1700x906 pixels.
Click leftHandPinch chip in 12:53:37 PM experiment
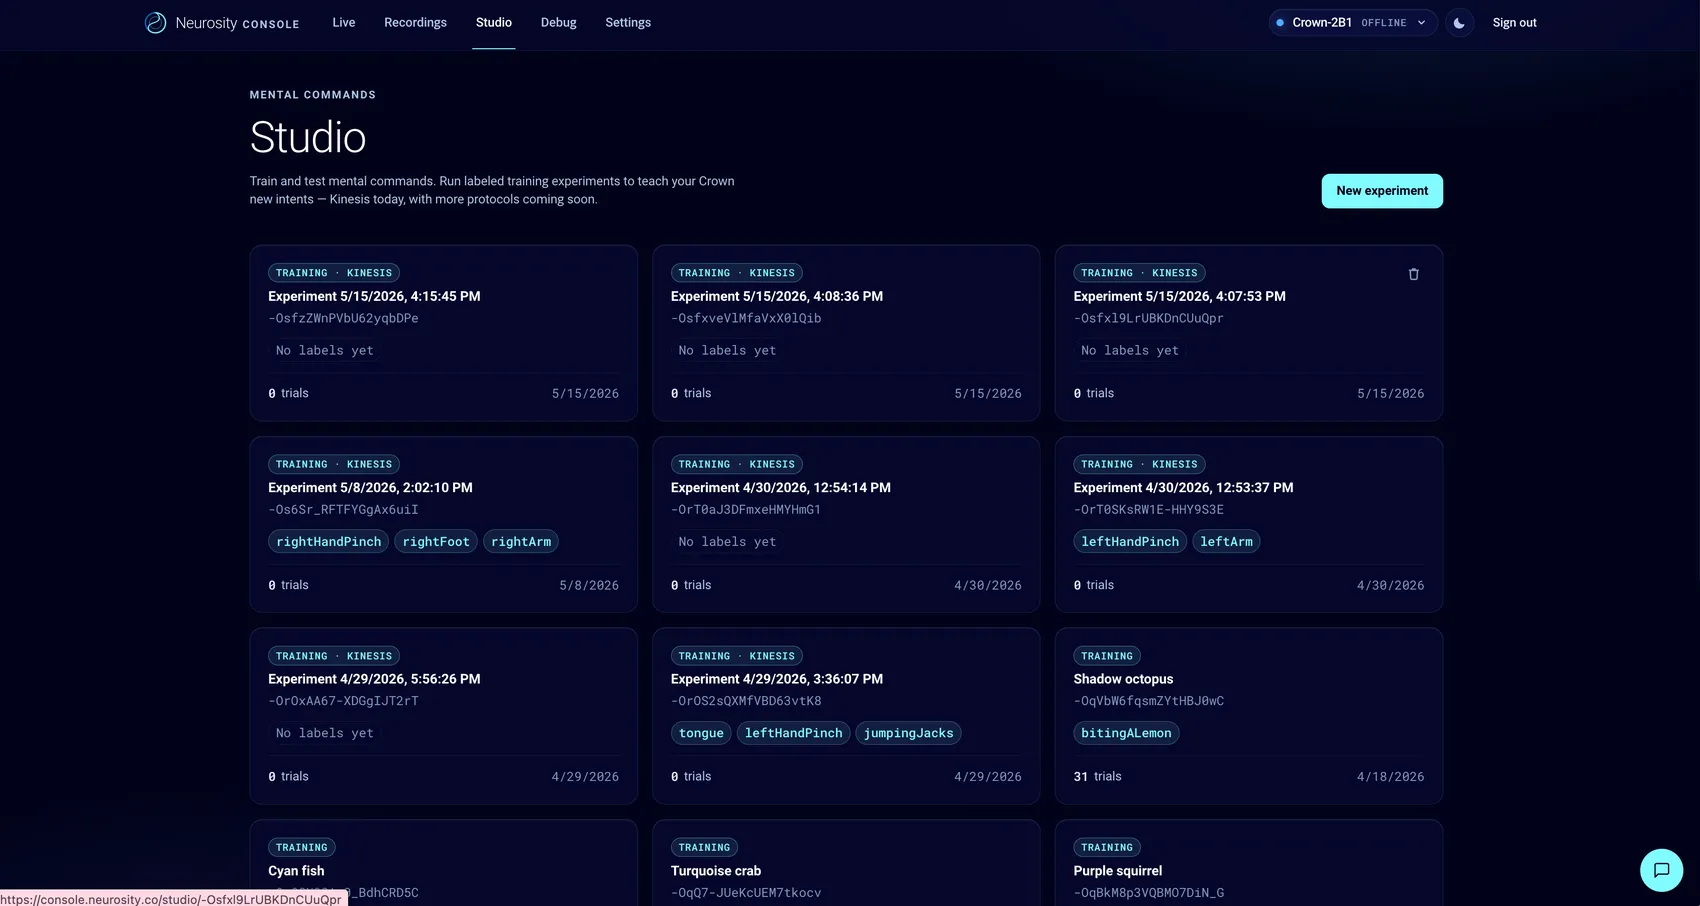click(x=1130, y=542)
